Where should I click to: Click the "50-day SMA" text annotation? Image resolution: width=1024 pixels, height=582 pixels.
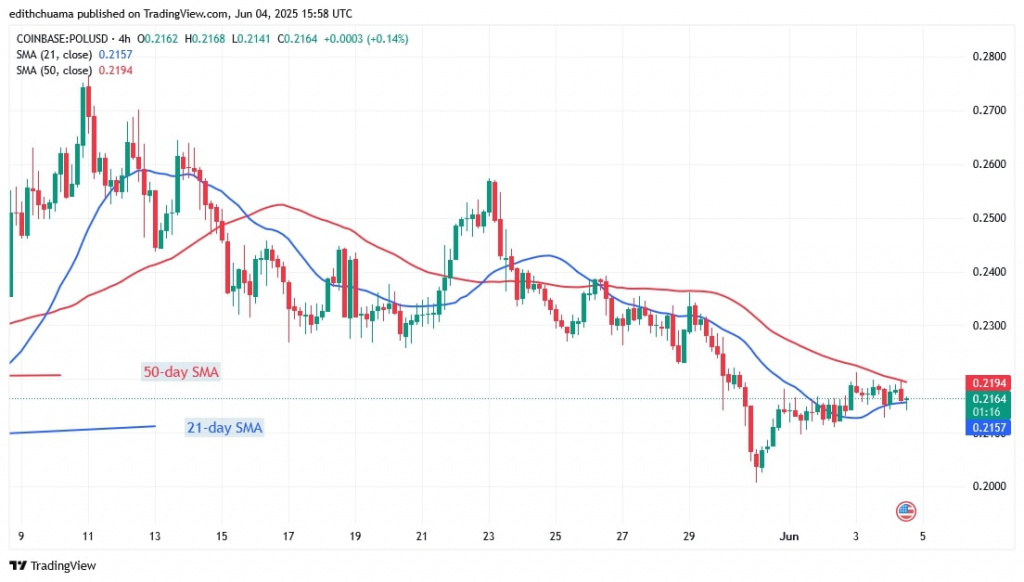point(179,372)
